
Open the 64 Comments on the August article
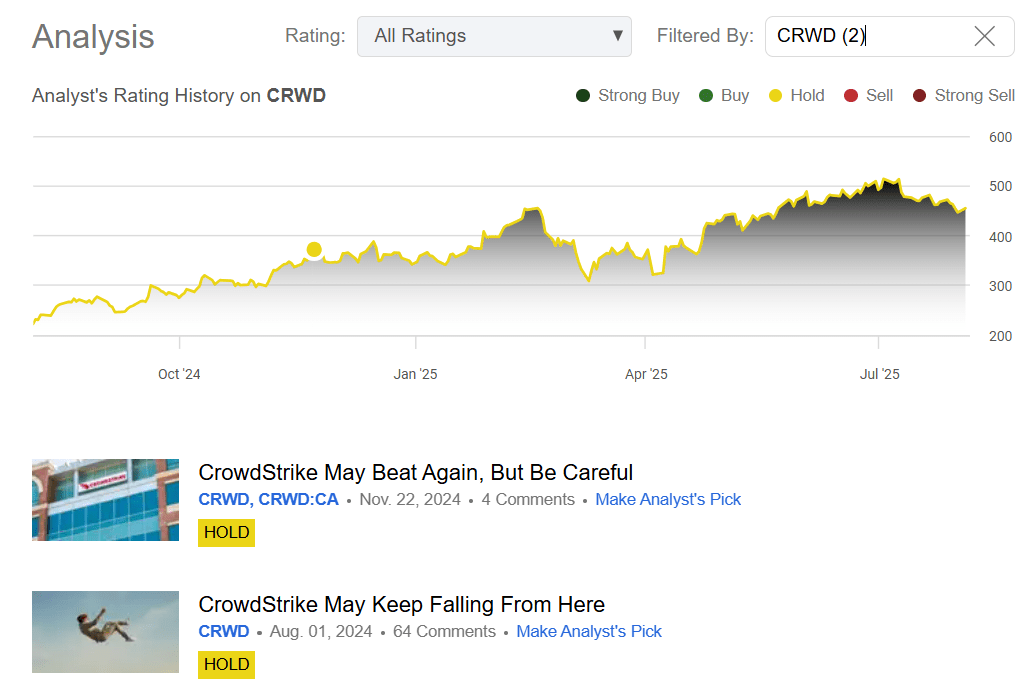tap(443, 631)
